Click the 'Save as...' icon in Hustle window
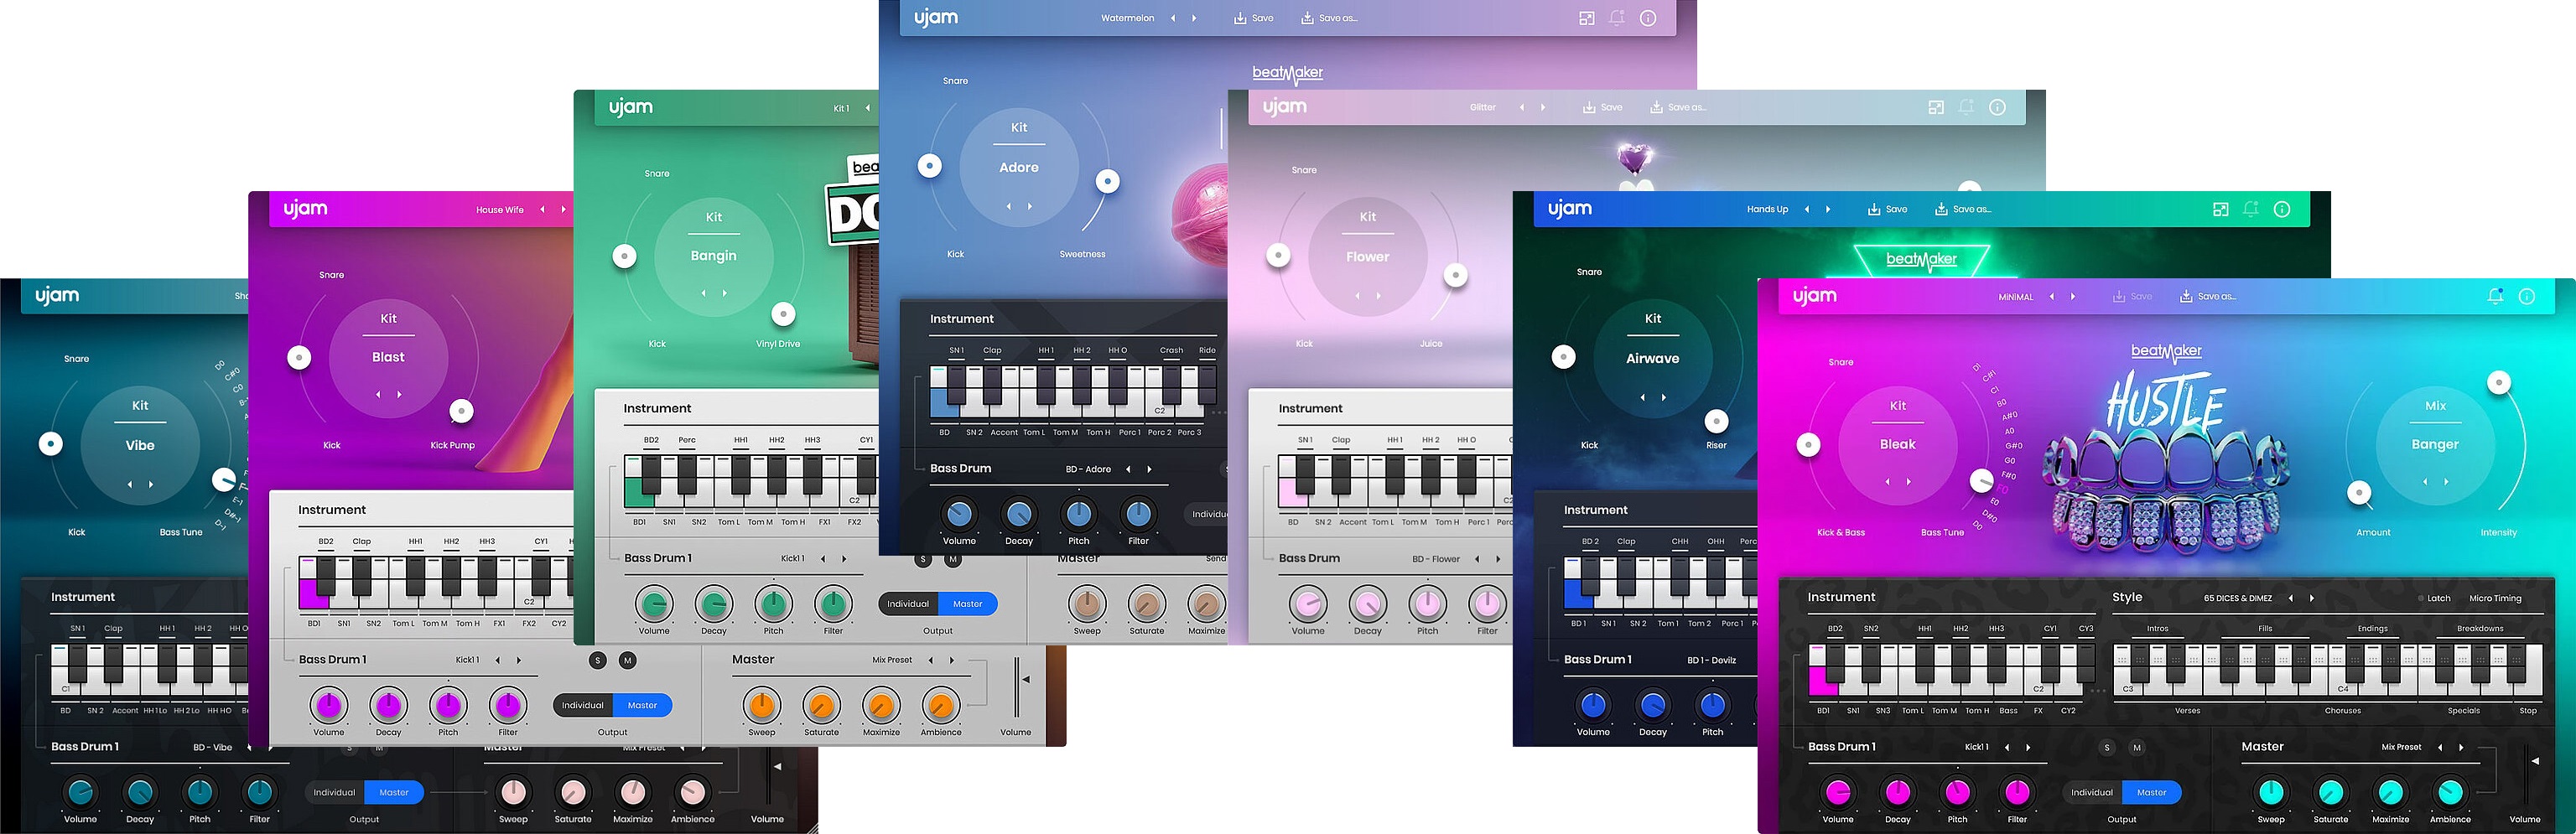The width and height of the screenshot is (2576, 834). 2186,296
